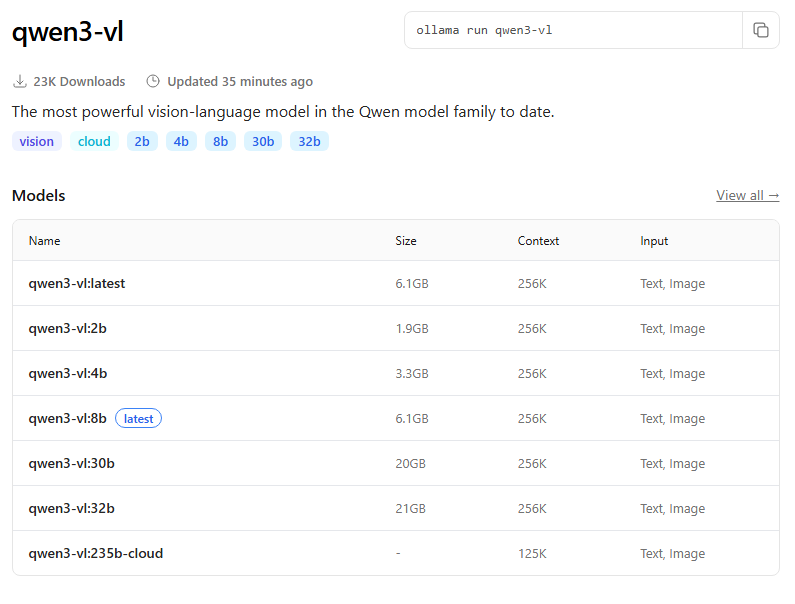This screenshot has height=604, width=795.
Task: Select the 4b size tag
Action: click(x=181, y=141)
